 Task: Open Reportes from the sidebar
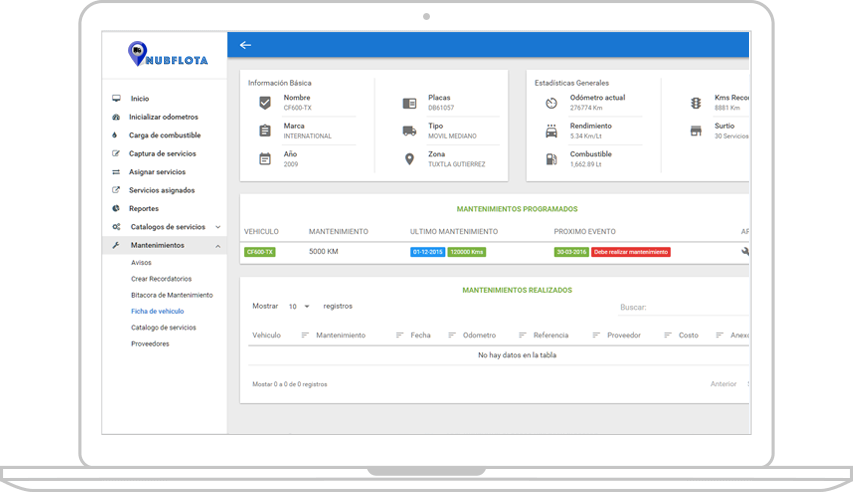144,209
